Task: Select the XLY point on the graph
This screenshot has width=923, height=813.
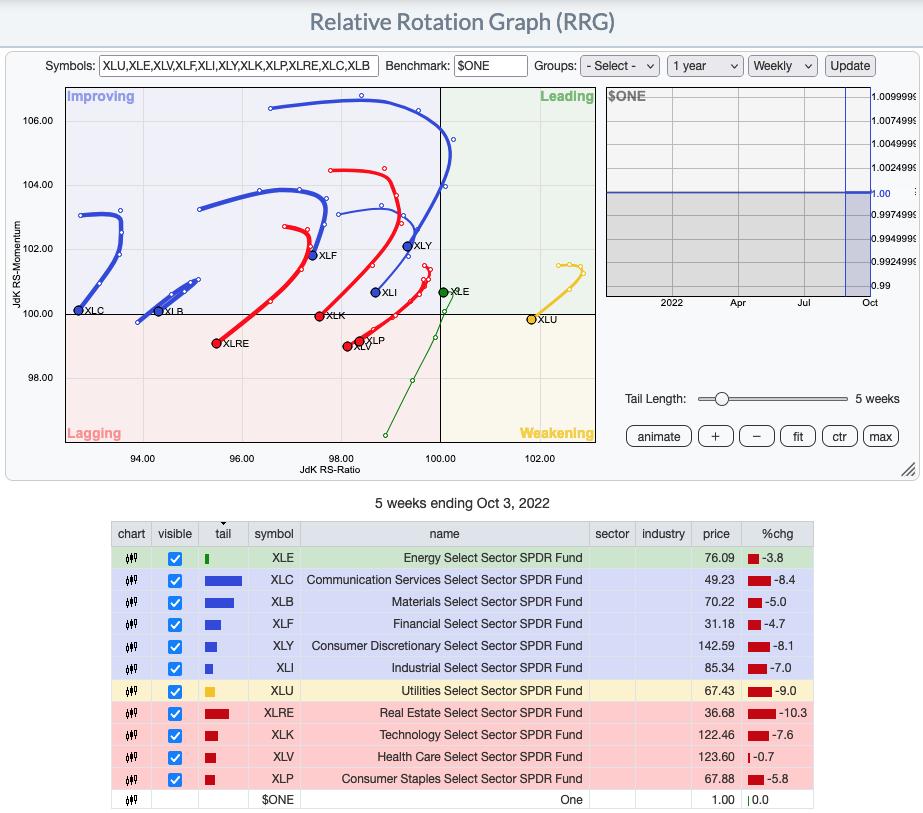Action: coord(407,246)
